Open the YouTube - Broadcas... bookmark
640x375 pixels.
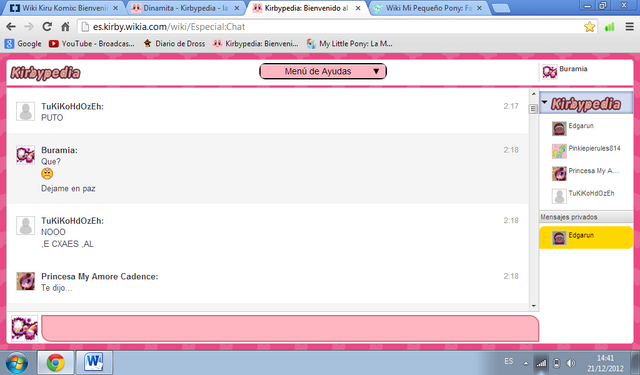pyautogui.click(x=91, y=44)
